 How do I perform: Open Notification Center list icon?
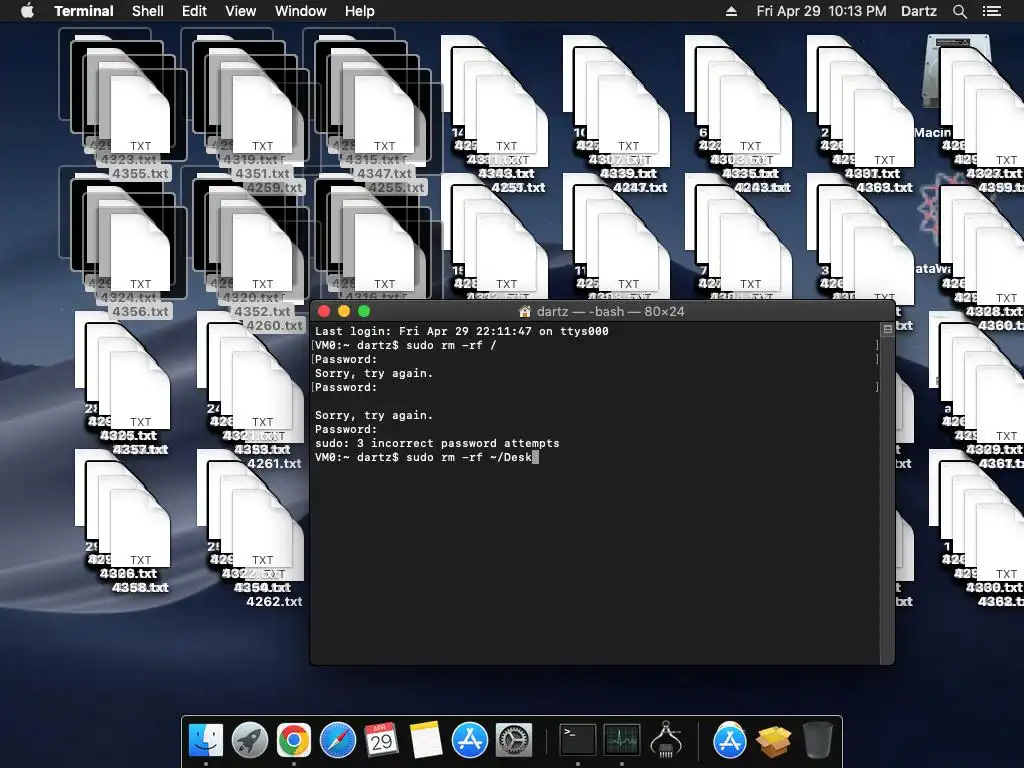(991, 11)
